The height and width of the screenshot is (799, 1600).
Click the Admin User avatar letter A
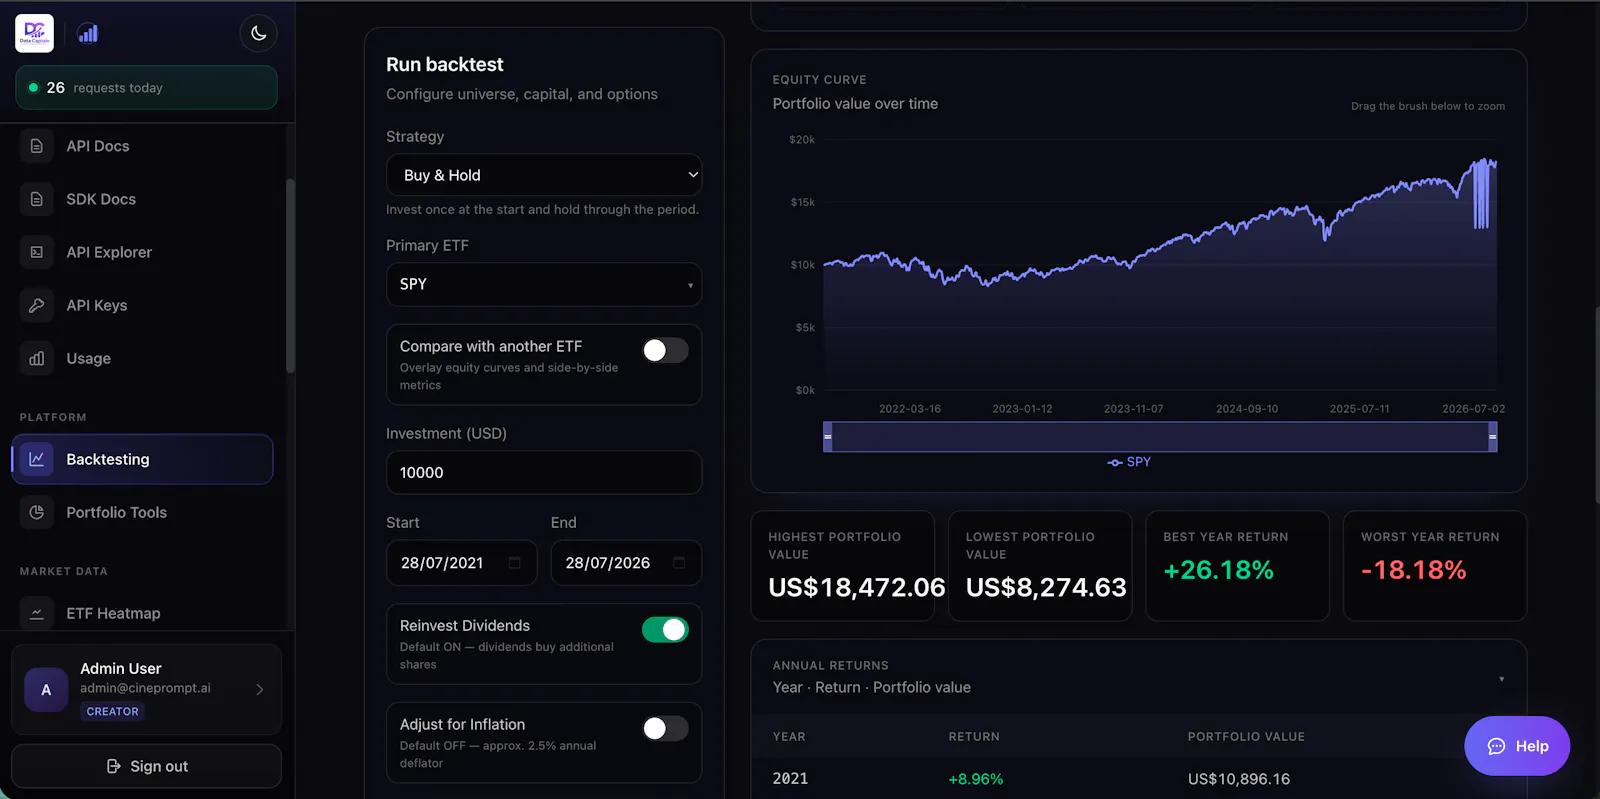pos(46,690)
